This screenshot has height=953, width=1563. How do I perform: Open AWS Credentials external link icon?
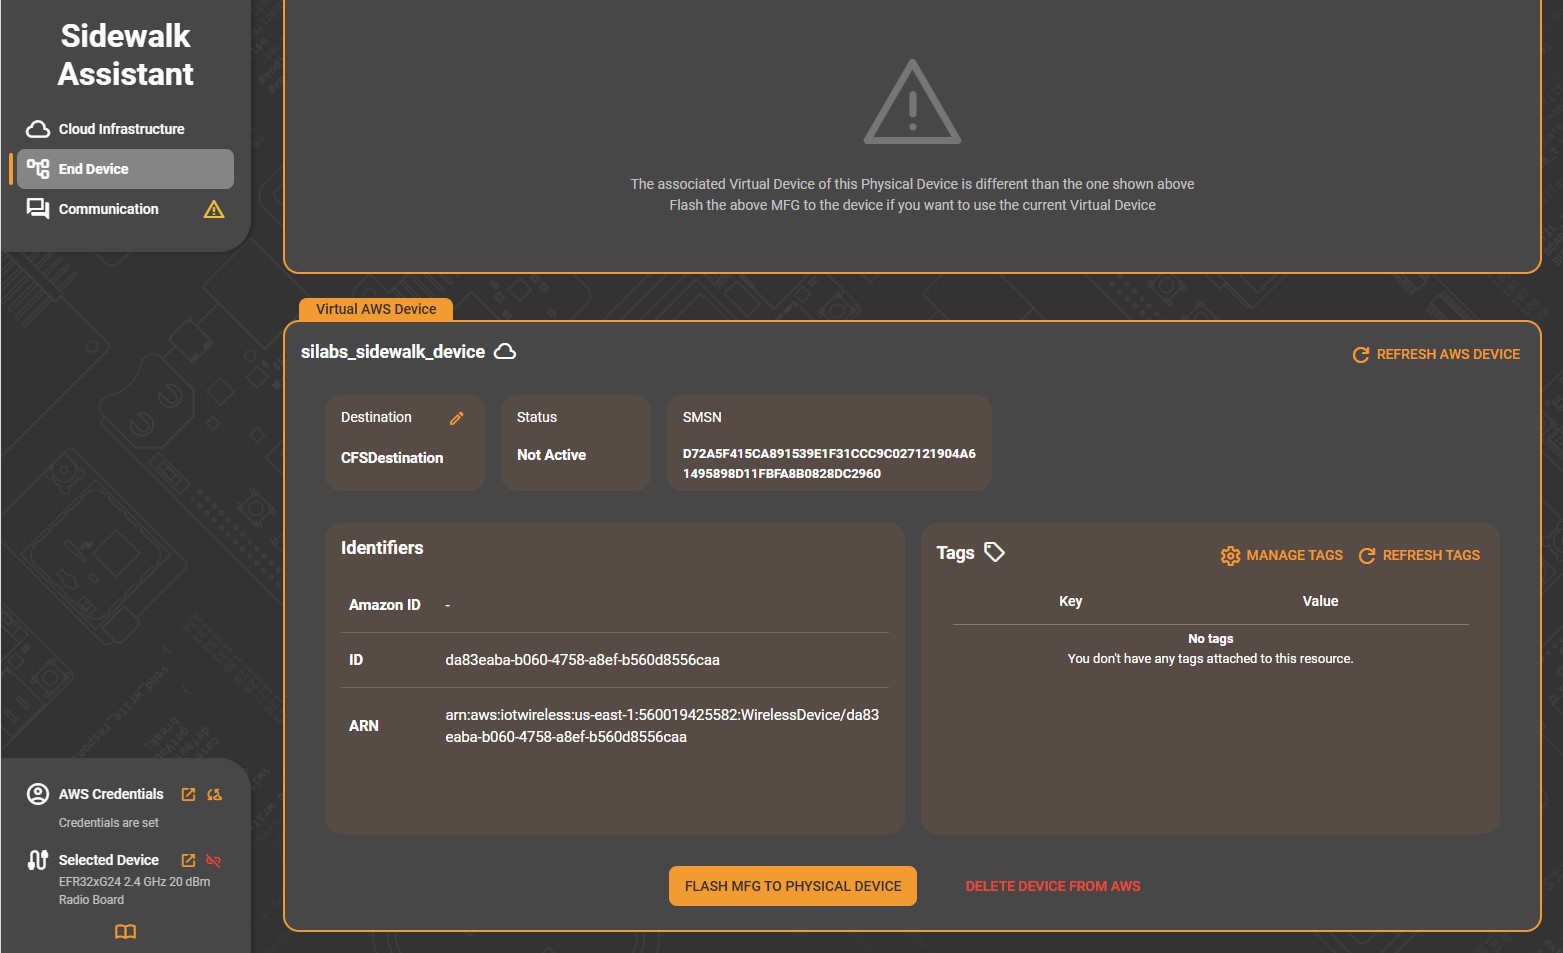(x=188, y=794)
